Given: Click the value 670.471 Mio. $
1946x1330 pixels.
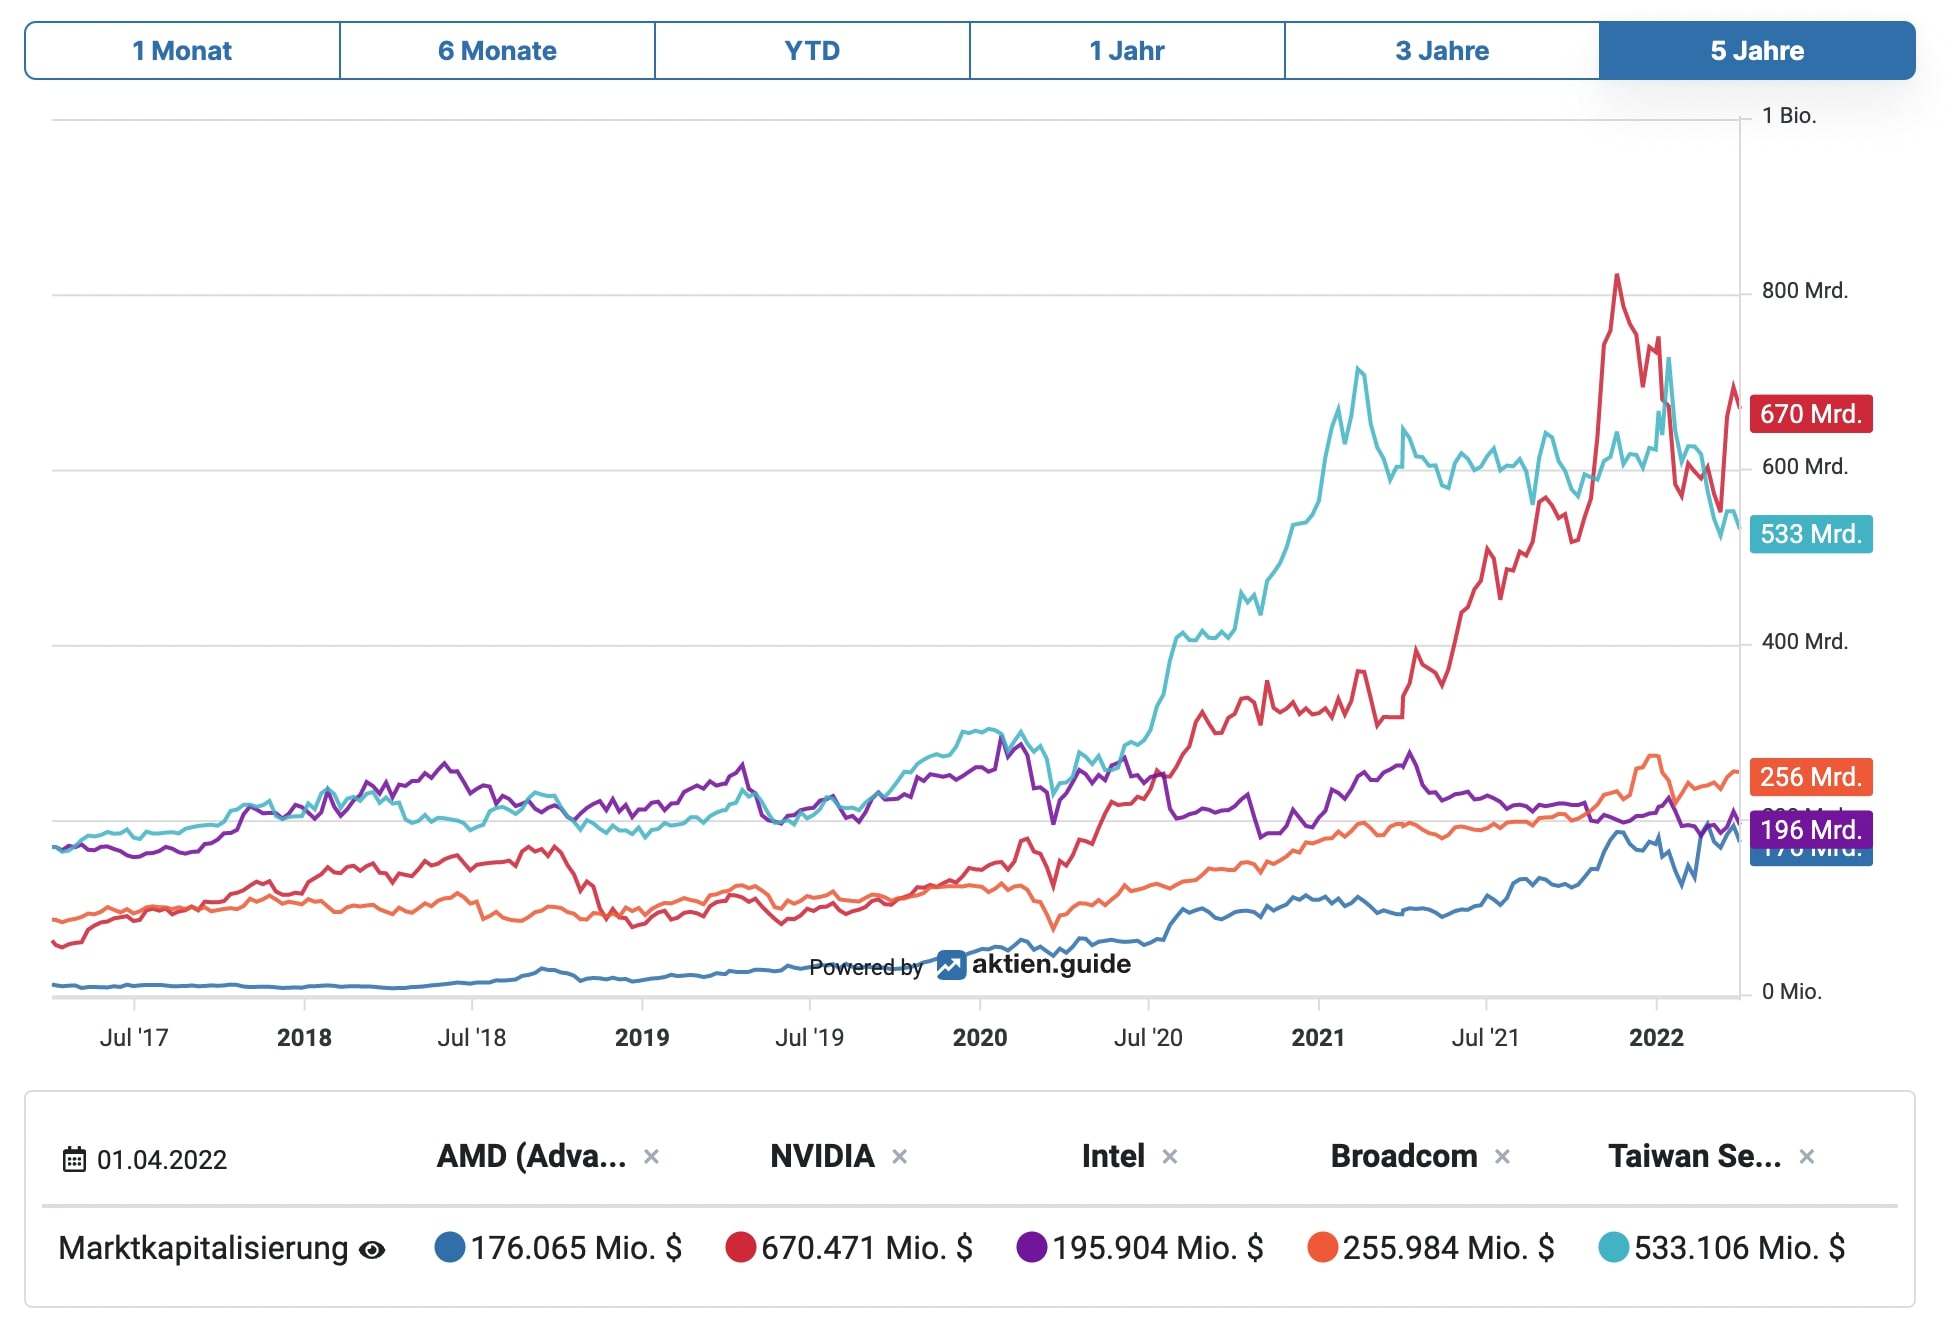Looking at the screenshot, I should coord(867,1248).
